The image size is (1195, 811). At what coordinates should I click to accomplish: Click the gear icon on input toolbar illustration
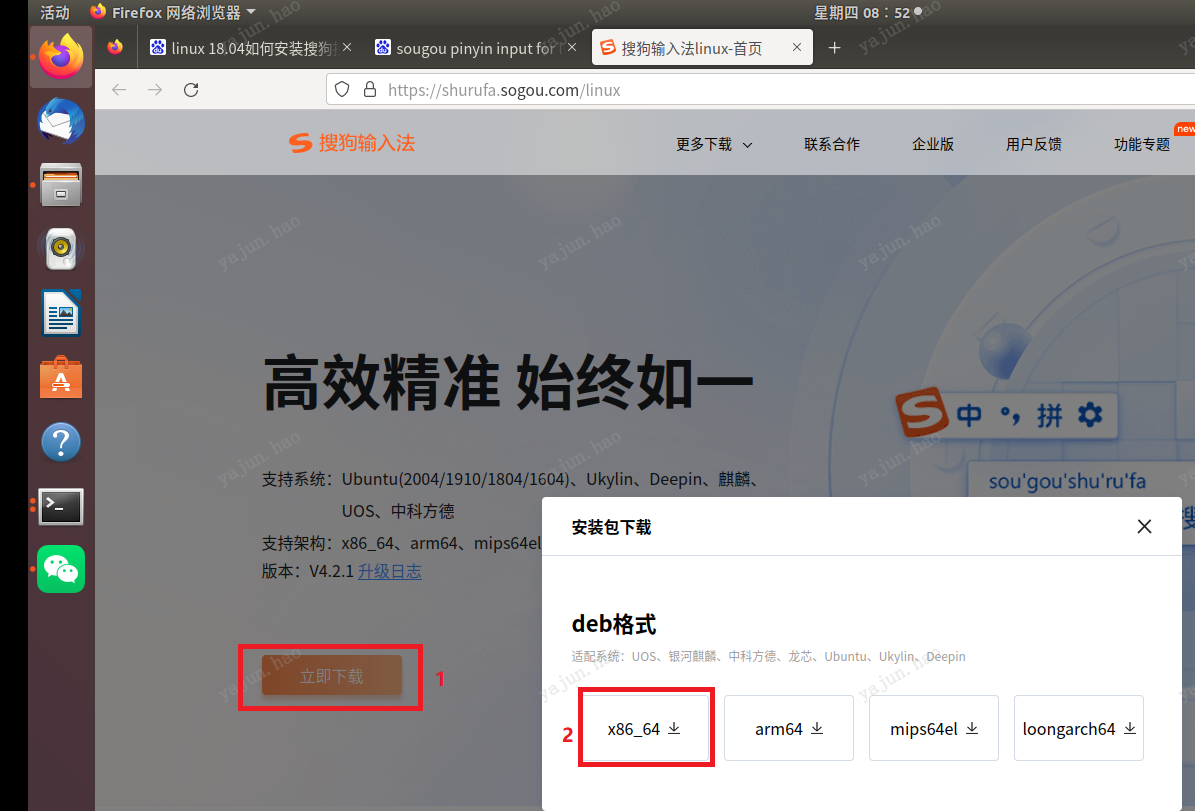(1091, 415)
